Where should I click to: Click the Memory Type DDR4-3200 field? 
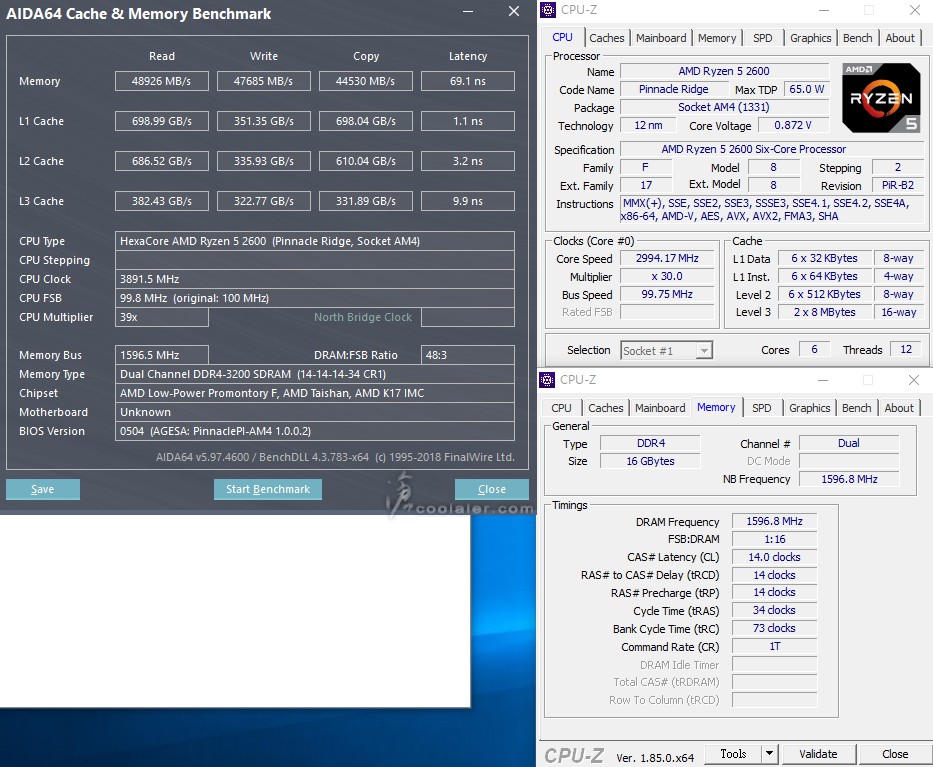click(315, 374)
